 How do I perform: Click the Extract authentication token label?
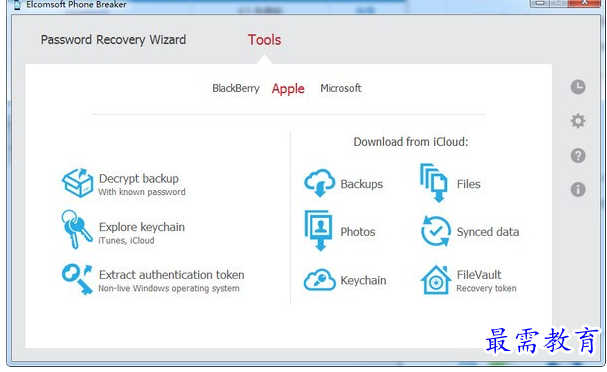[171, 275]
